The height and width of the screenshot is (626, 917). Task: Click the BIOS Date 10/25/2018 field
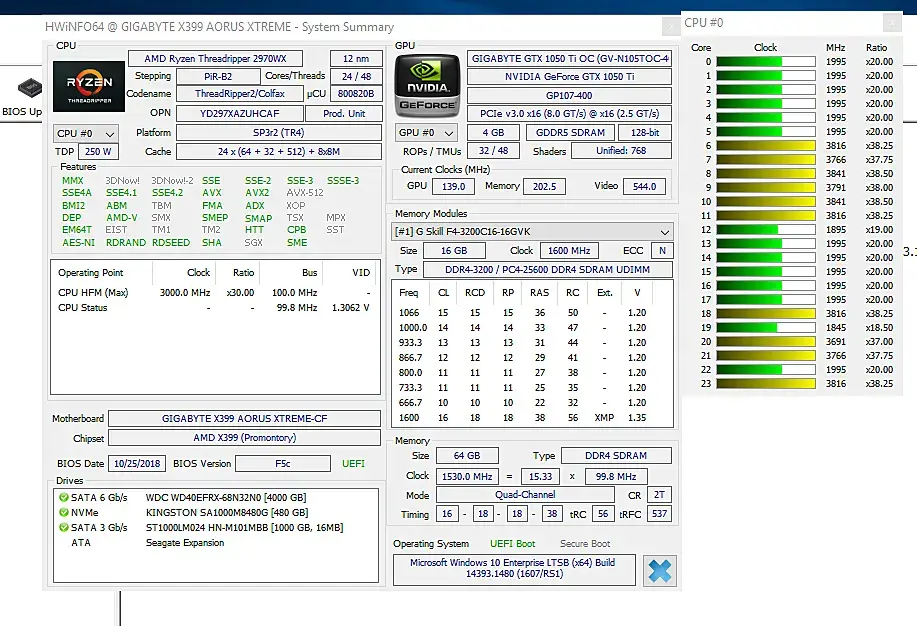pos(137,463)
